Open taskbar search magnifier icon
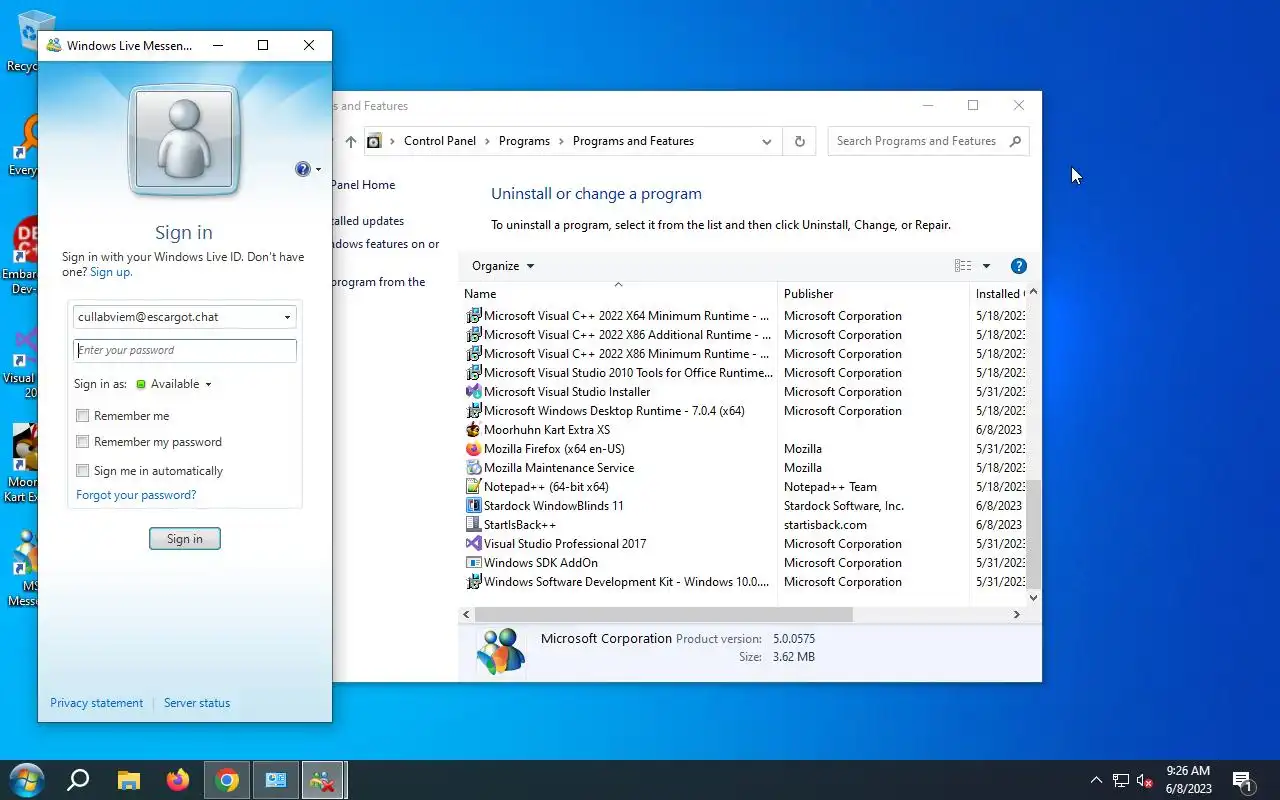 [x=78, y=780]
